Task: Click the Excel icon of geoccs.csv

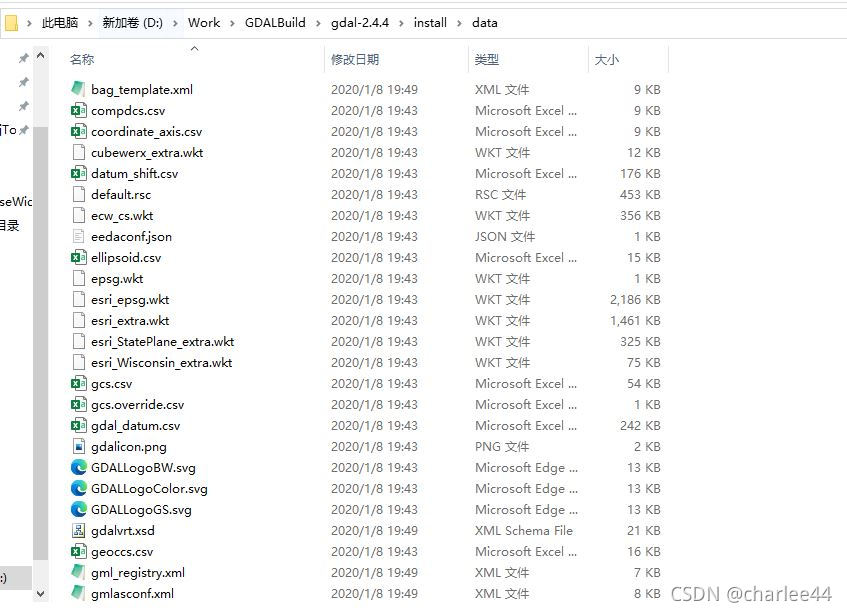Action: click(x=78, y=552)
